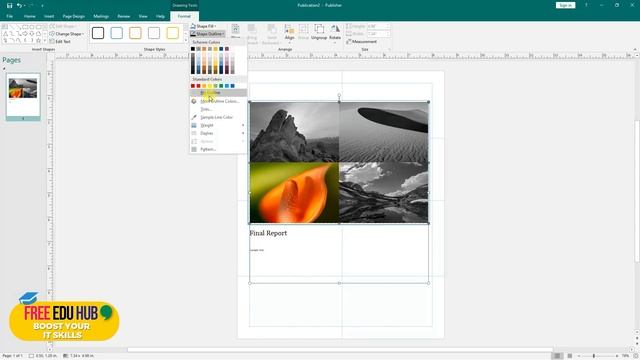Select the cloudy lake landscape picture
640x360 pixels.
coord(384,193)
